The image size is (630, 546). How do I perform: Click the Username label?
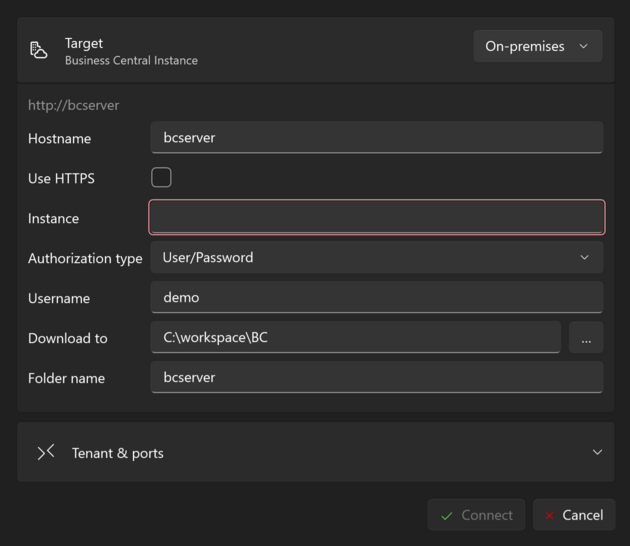tap(59, 299)
